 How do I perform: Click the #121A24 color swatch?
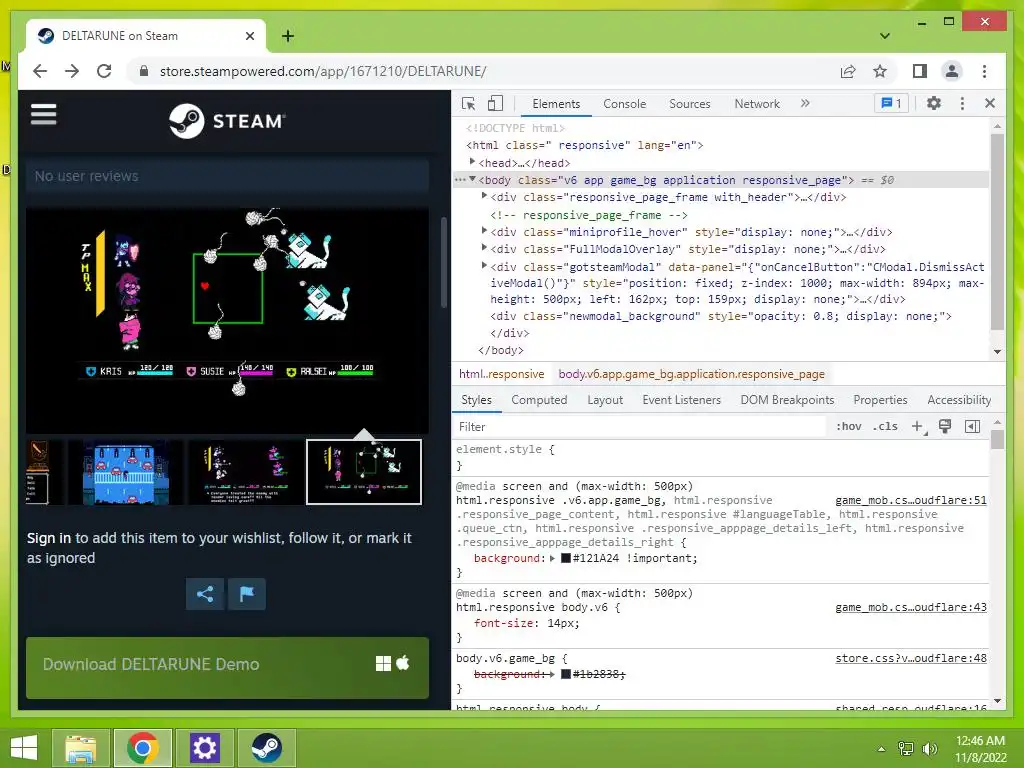coord(566,558)
